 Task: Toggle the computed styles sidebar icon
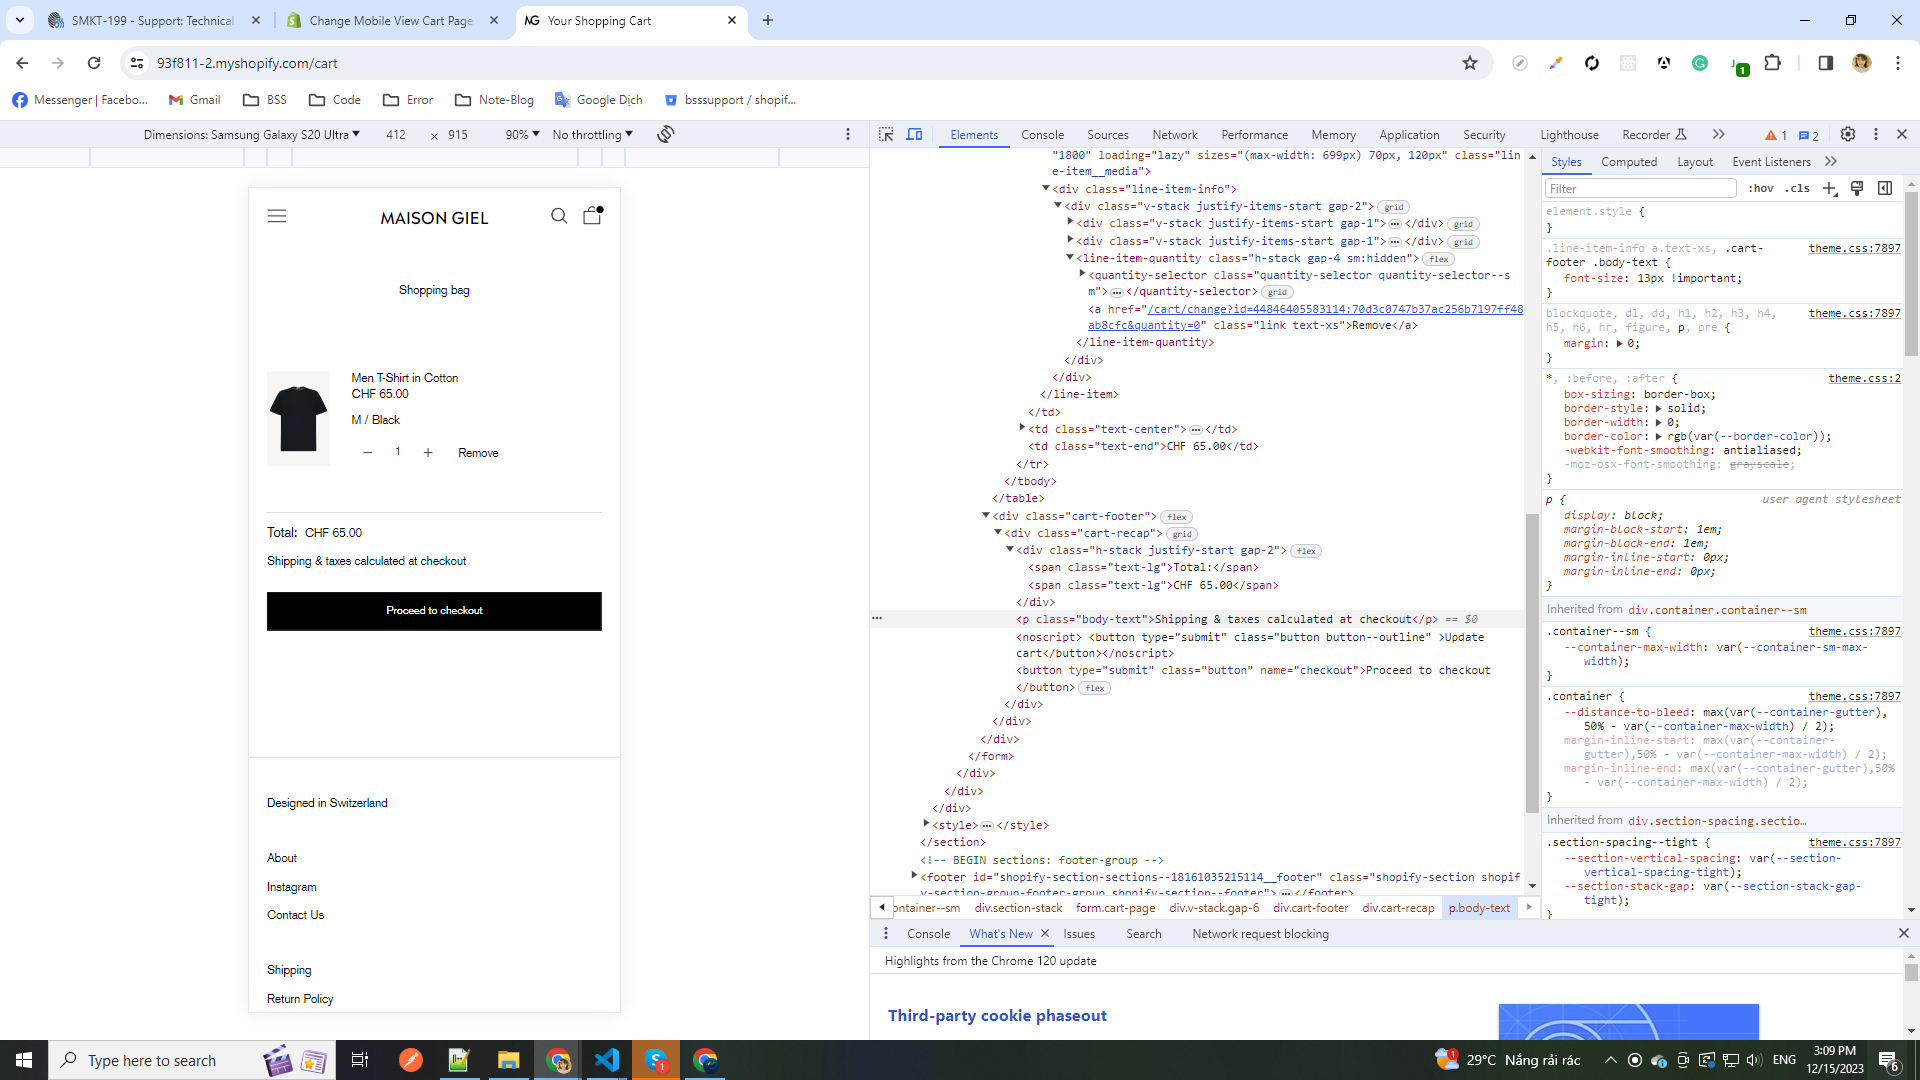[1885, 188]
